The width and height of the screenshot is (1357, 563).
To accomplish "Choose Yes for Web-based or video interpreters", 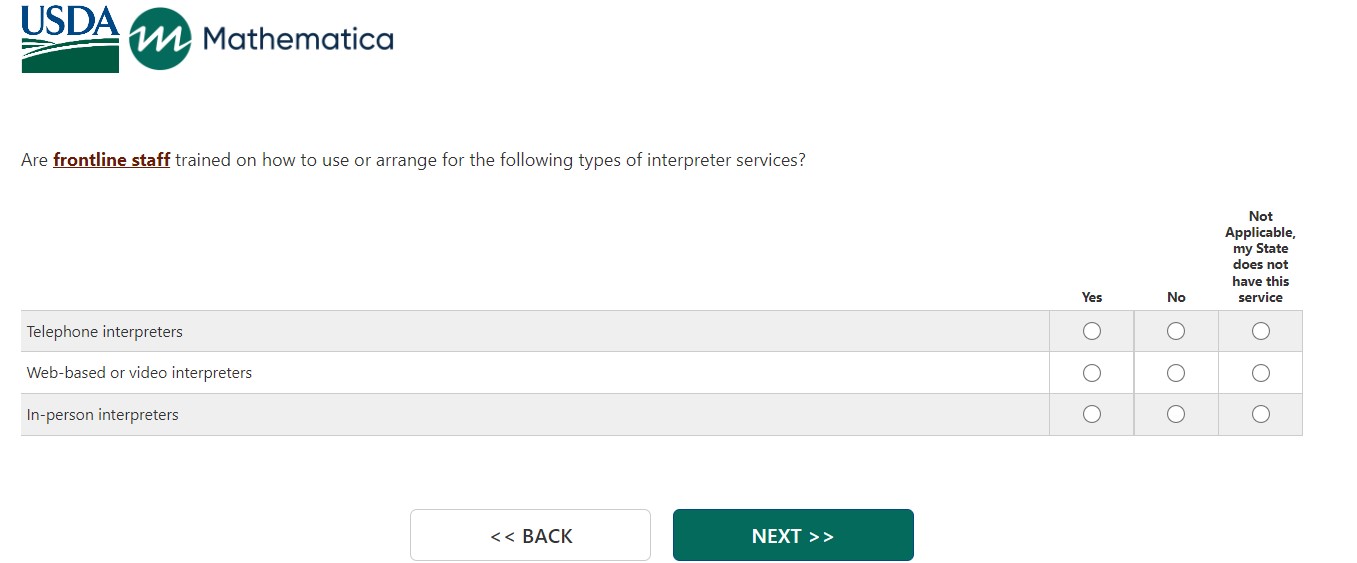I will point(1092,373).
